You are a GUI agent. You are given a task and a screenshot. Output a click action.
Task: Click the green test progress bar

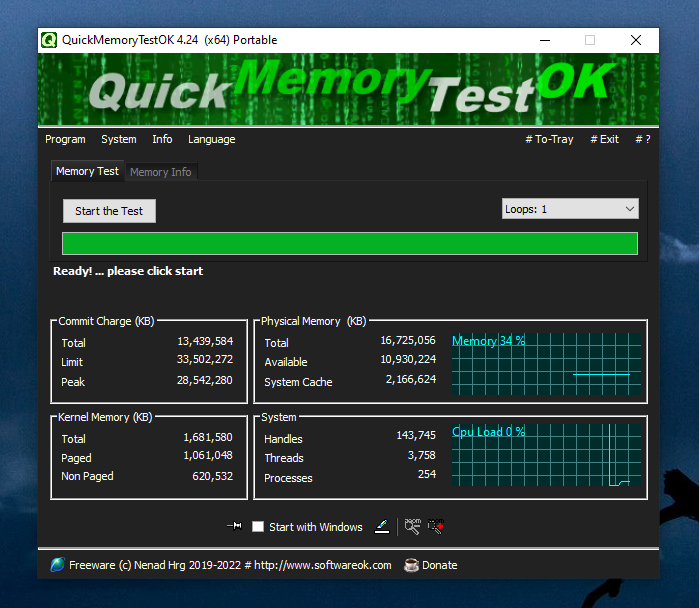click(350, 243)
